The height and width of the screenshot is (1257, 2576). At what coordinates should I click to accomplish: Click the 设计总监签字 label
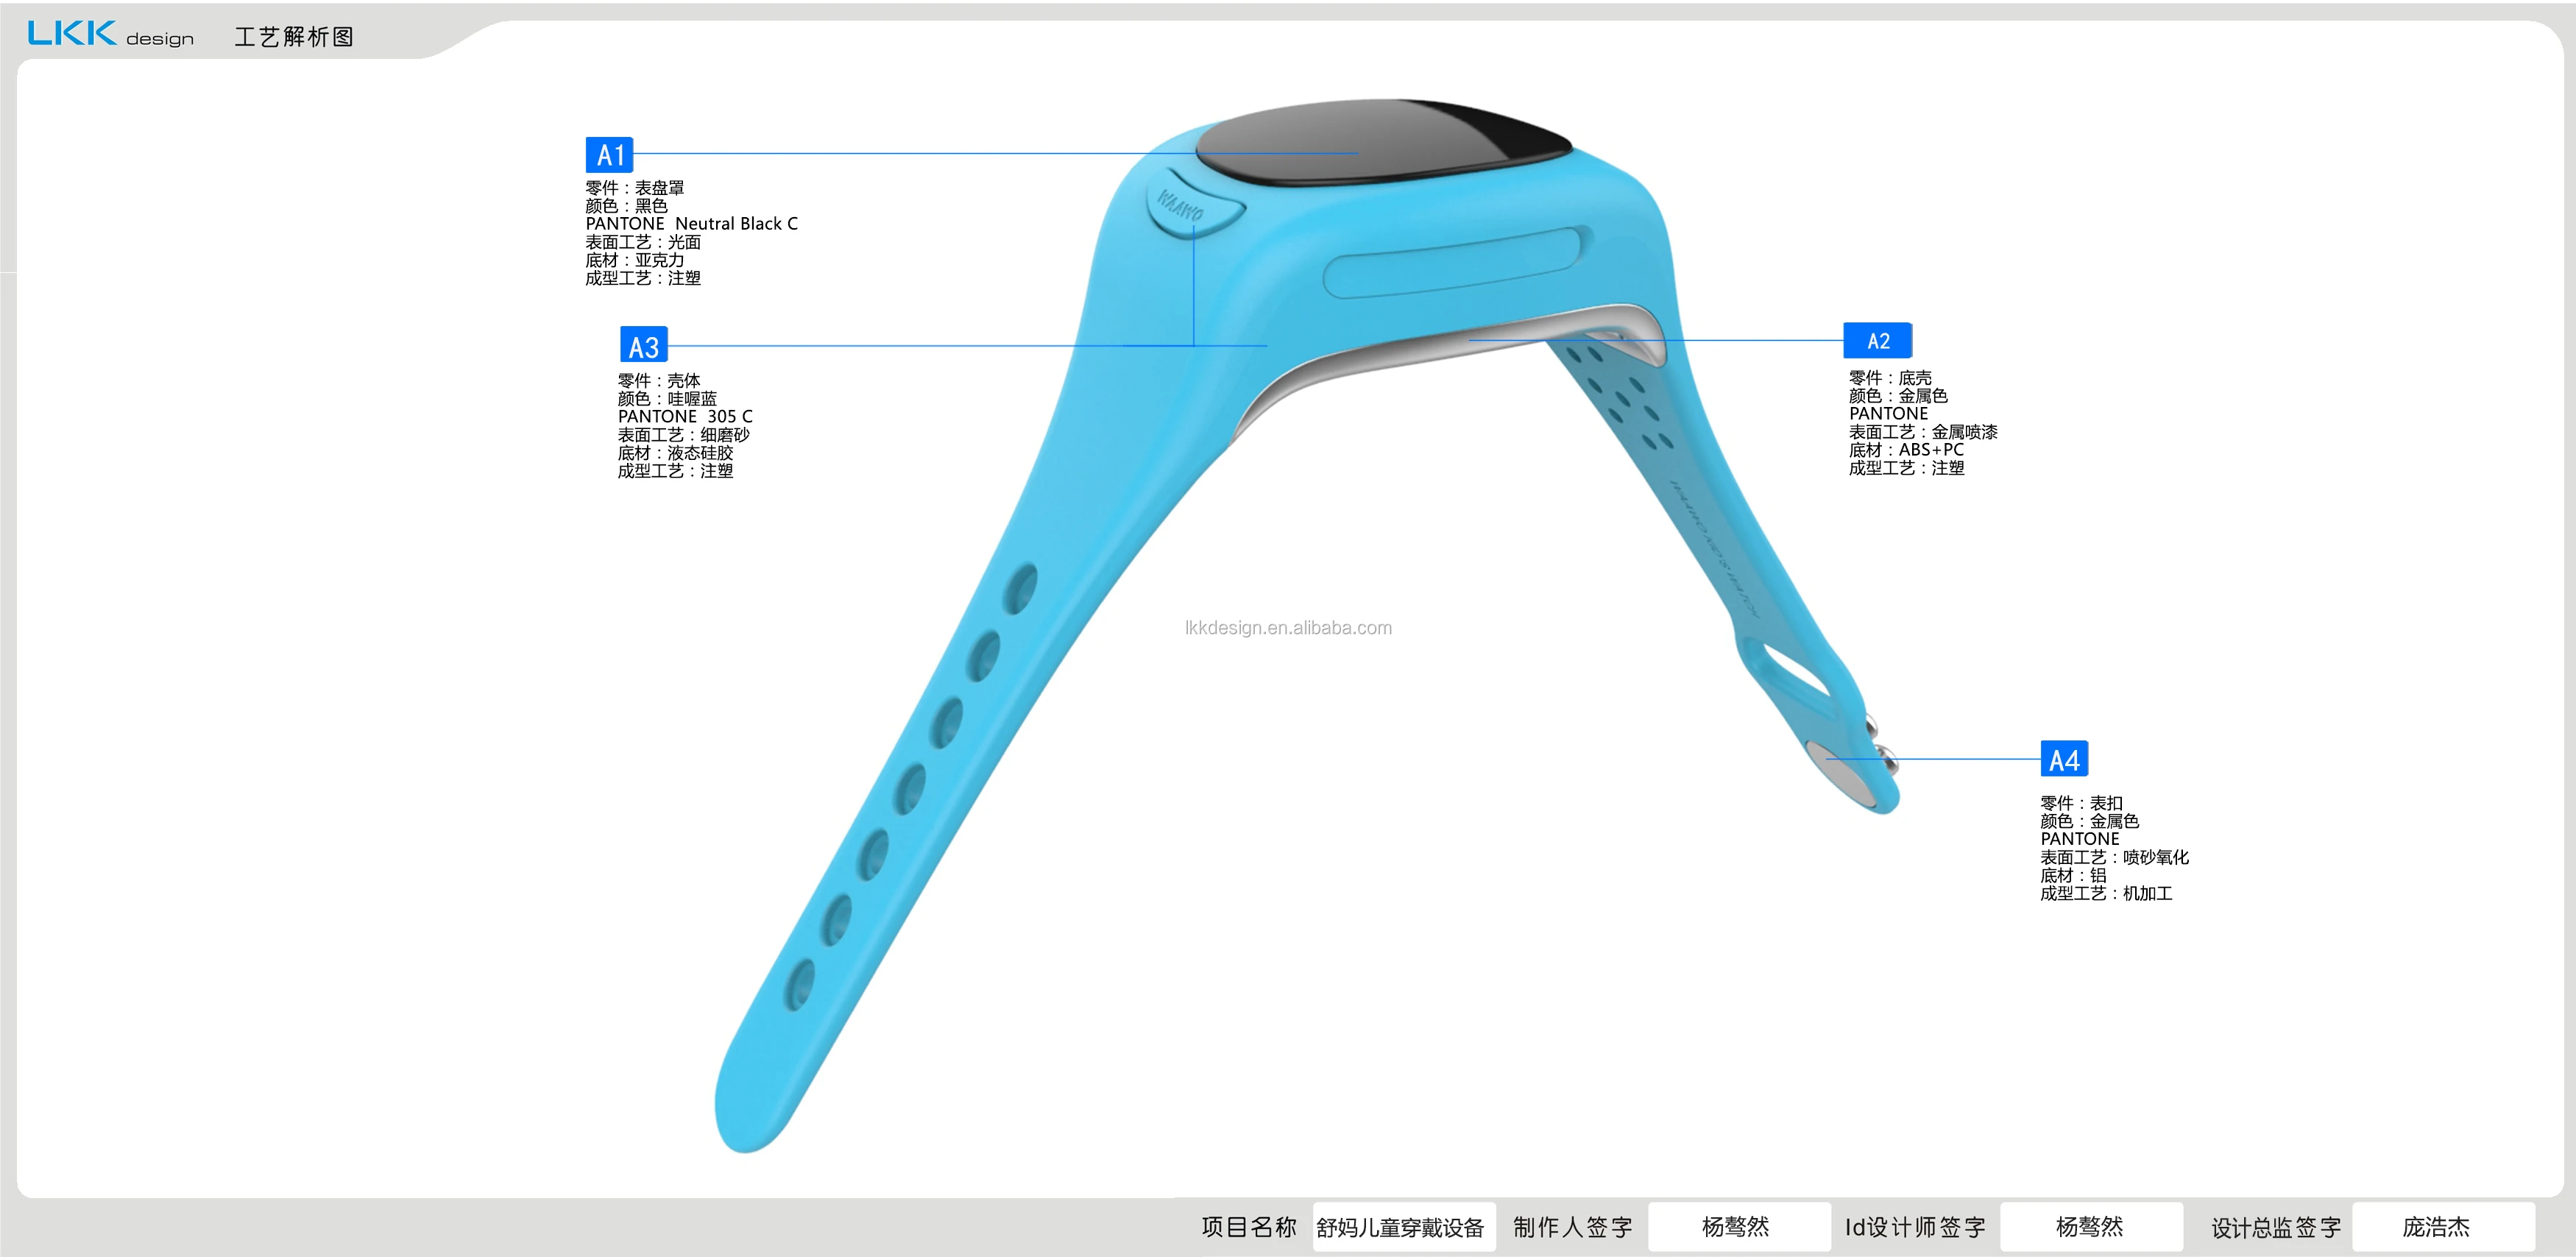pos(2276,1227)
